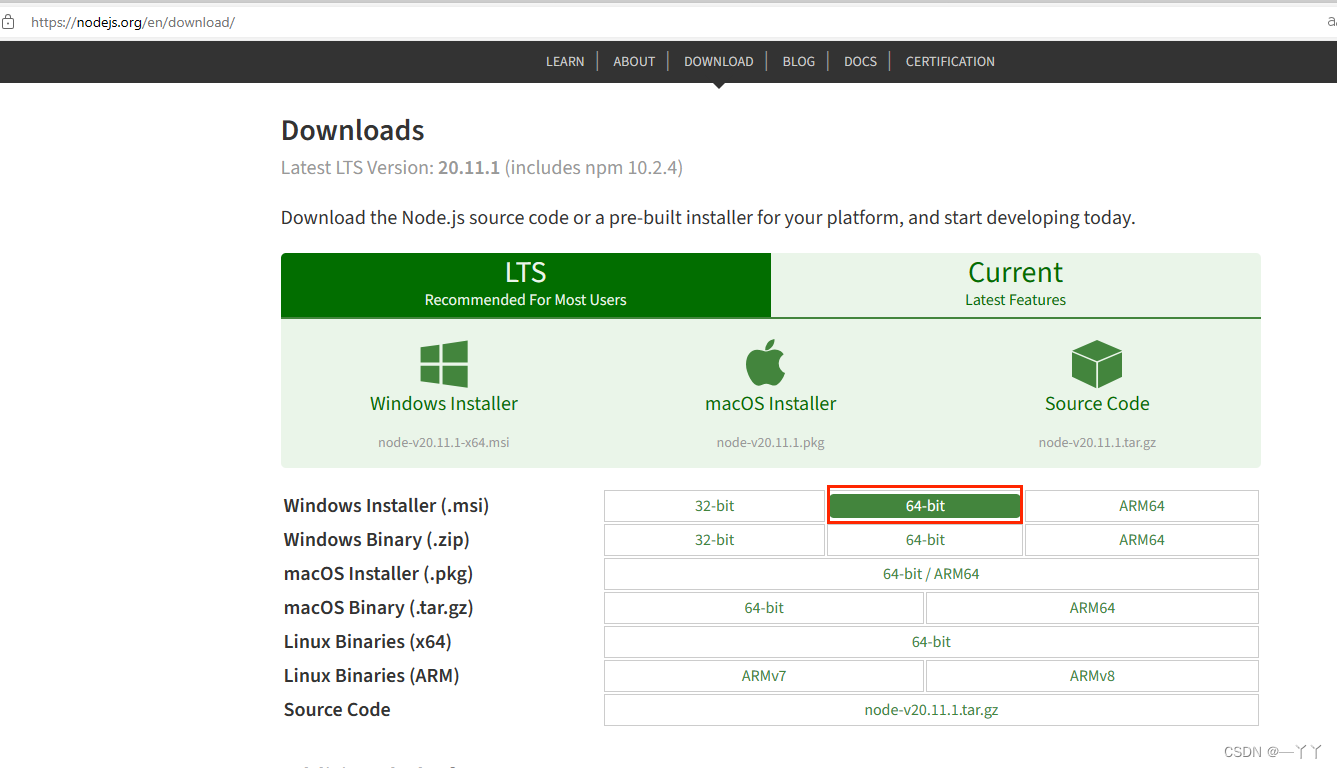Click the Downloads heading
Image resolution: width=1337 pixels, height=768 pixels.
(x=353, y=131)
